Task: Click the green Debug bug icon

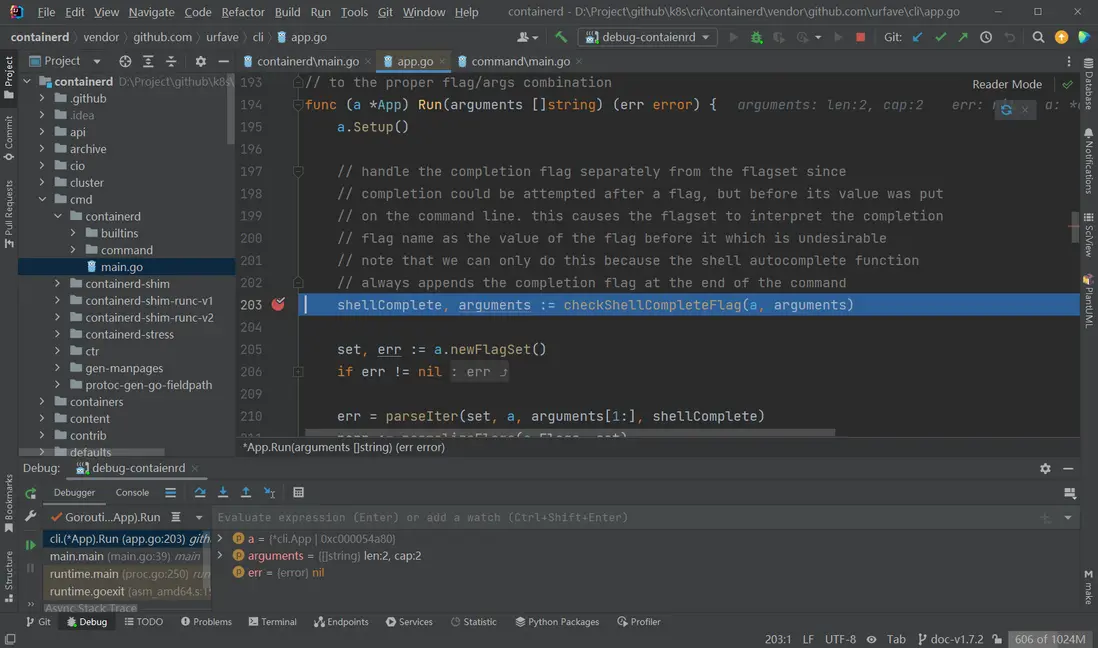Action: 757,37
